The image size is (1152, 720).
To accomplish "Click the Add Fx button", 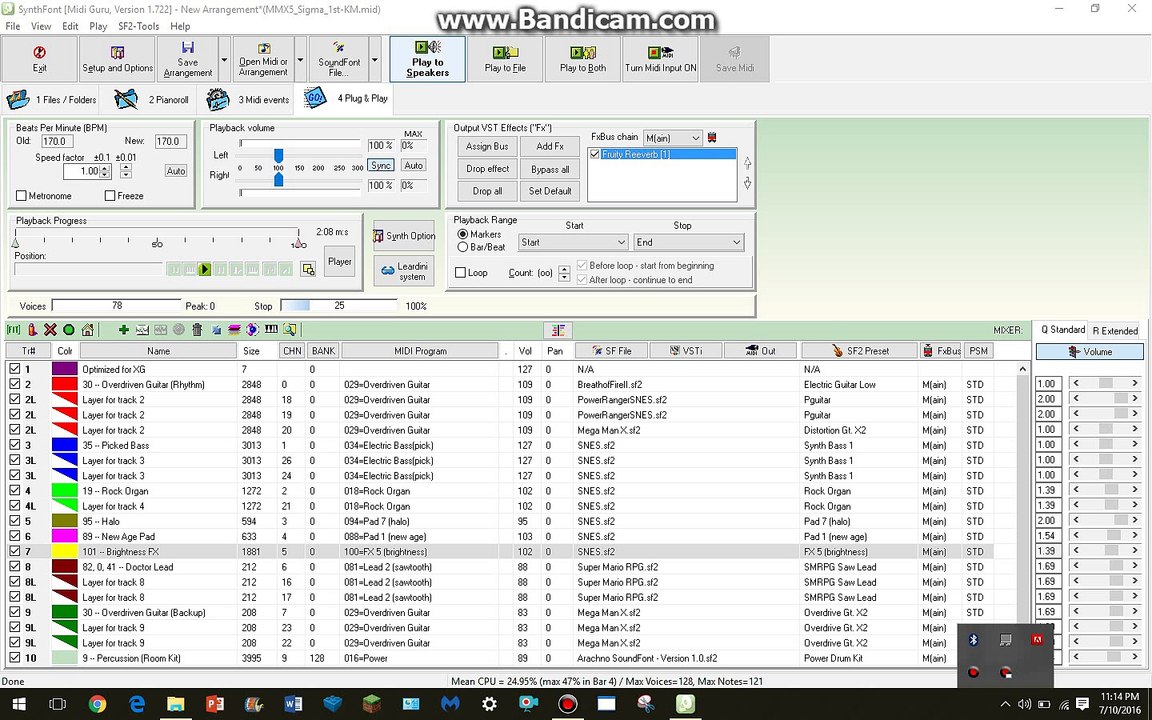I will pyautogui.click(x=550, y=146).
